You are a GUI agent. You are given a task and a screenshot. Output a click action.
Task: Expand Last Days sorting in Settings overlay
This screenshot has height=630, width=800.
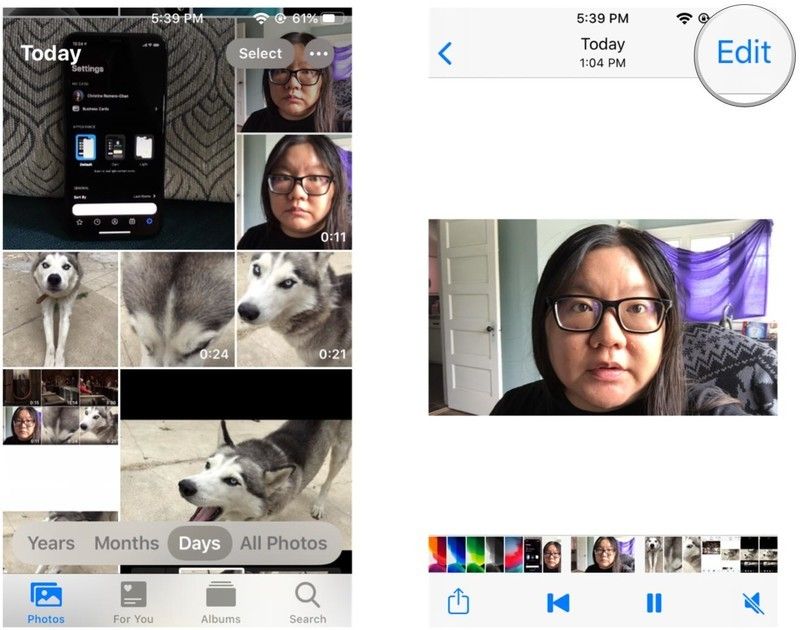pyautogui.click(x=147, y=194)
